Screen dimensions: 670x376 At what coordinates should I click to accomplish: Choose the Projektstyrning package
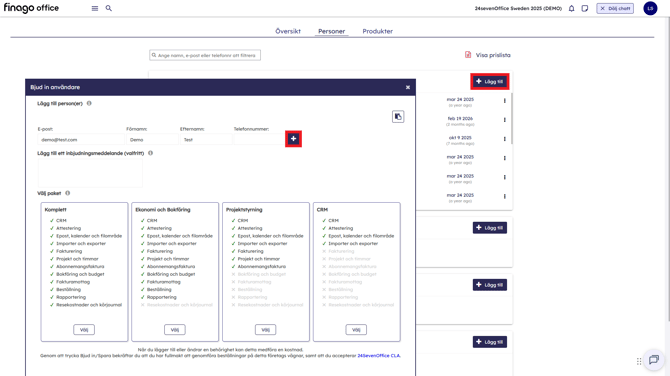click(265, 330)
